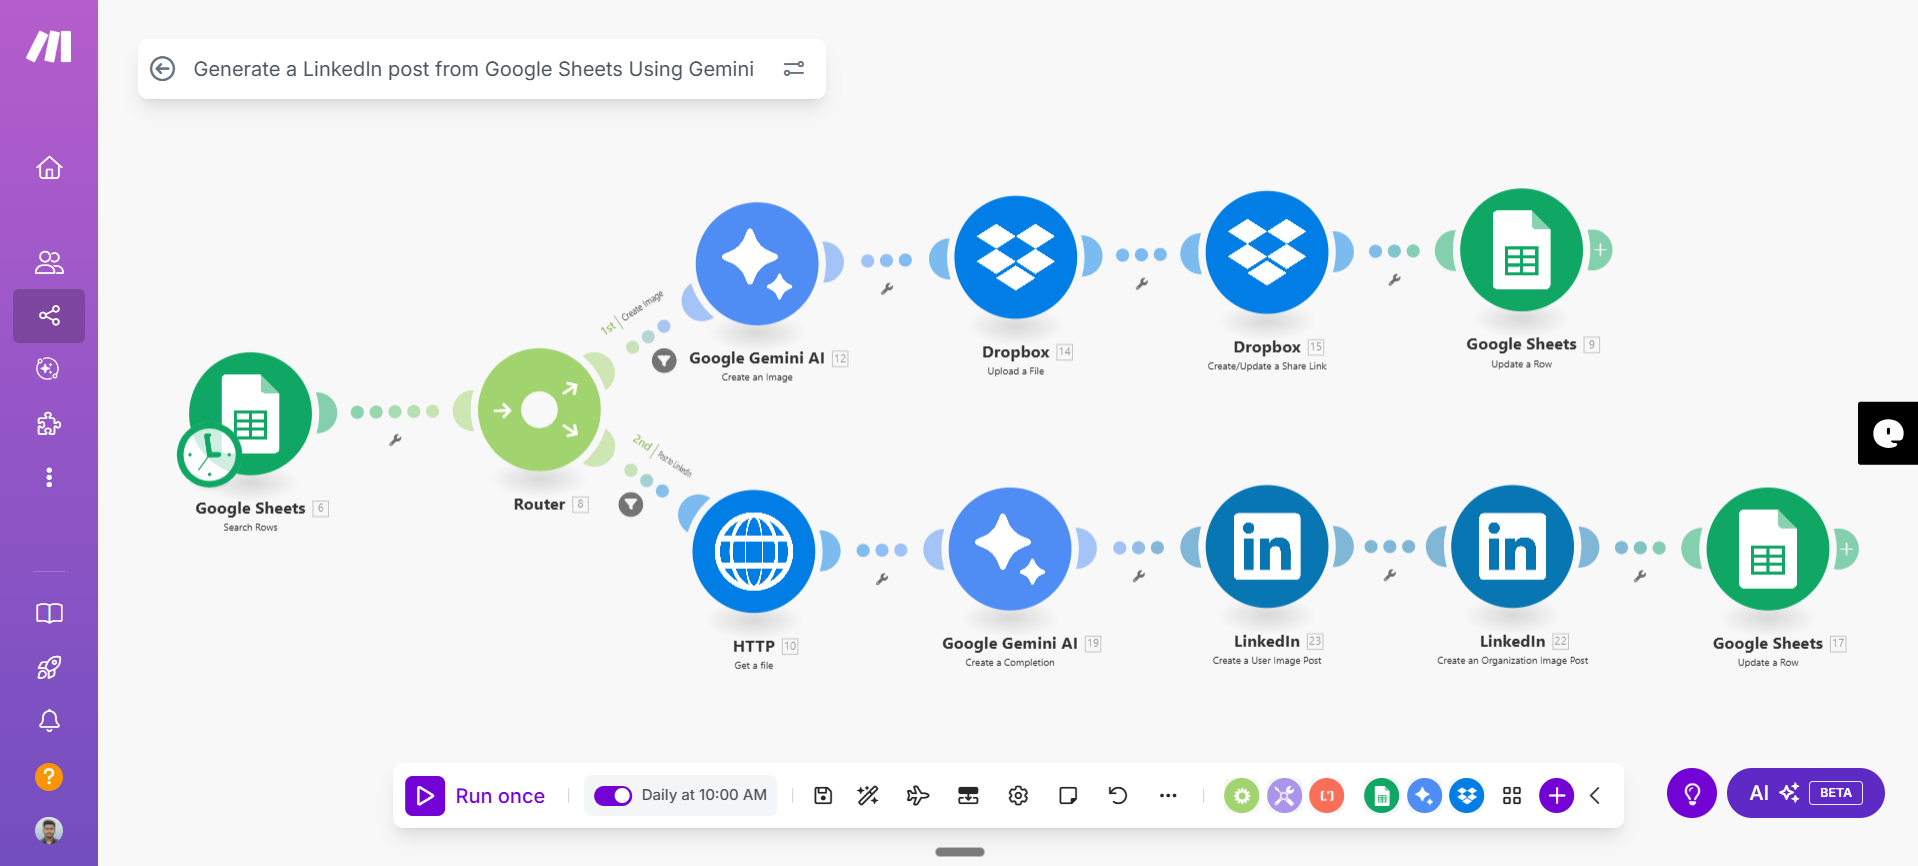Viewport: 1918px width, 866px height.
Task: Open Google Sheets Update a Row module 9
Action: point(1522,250)
